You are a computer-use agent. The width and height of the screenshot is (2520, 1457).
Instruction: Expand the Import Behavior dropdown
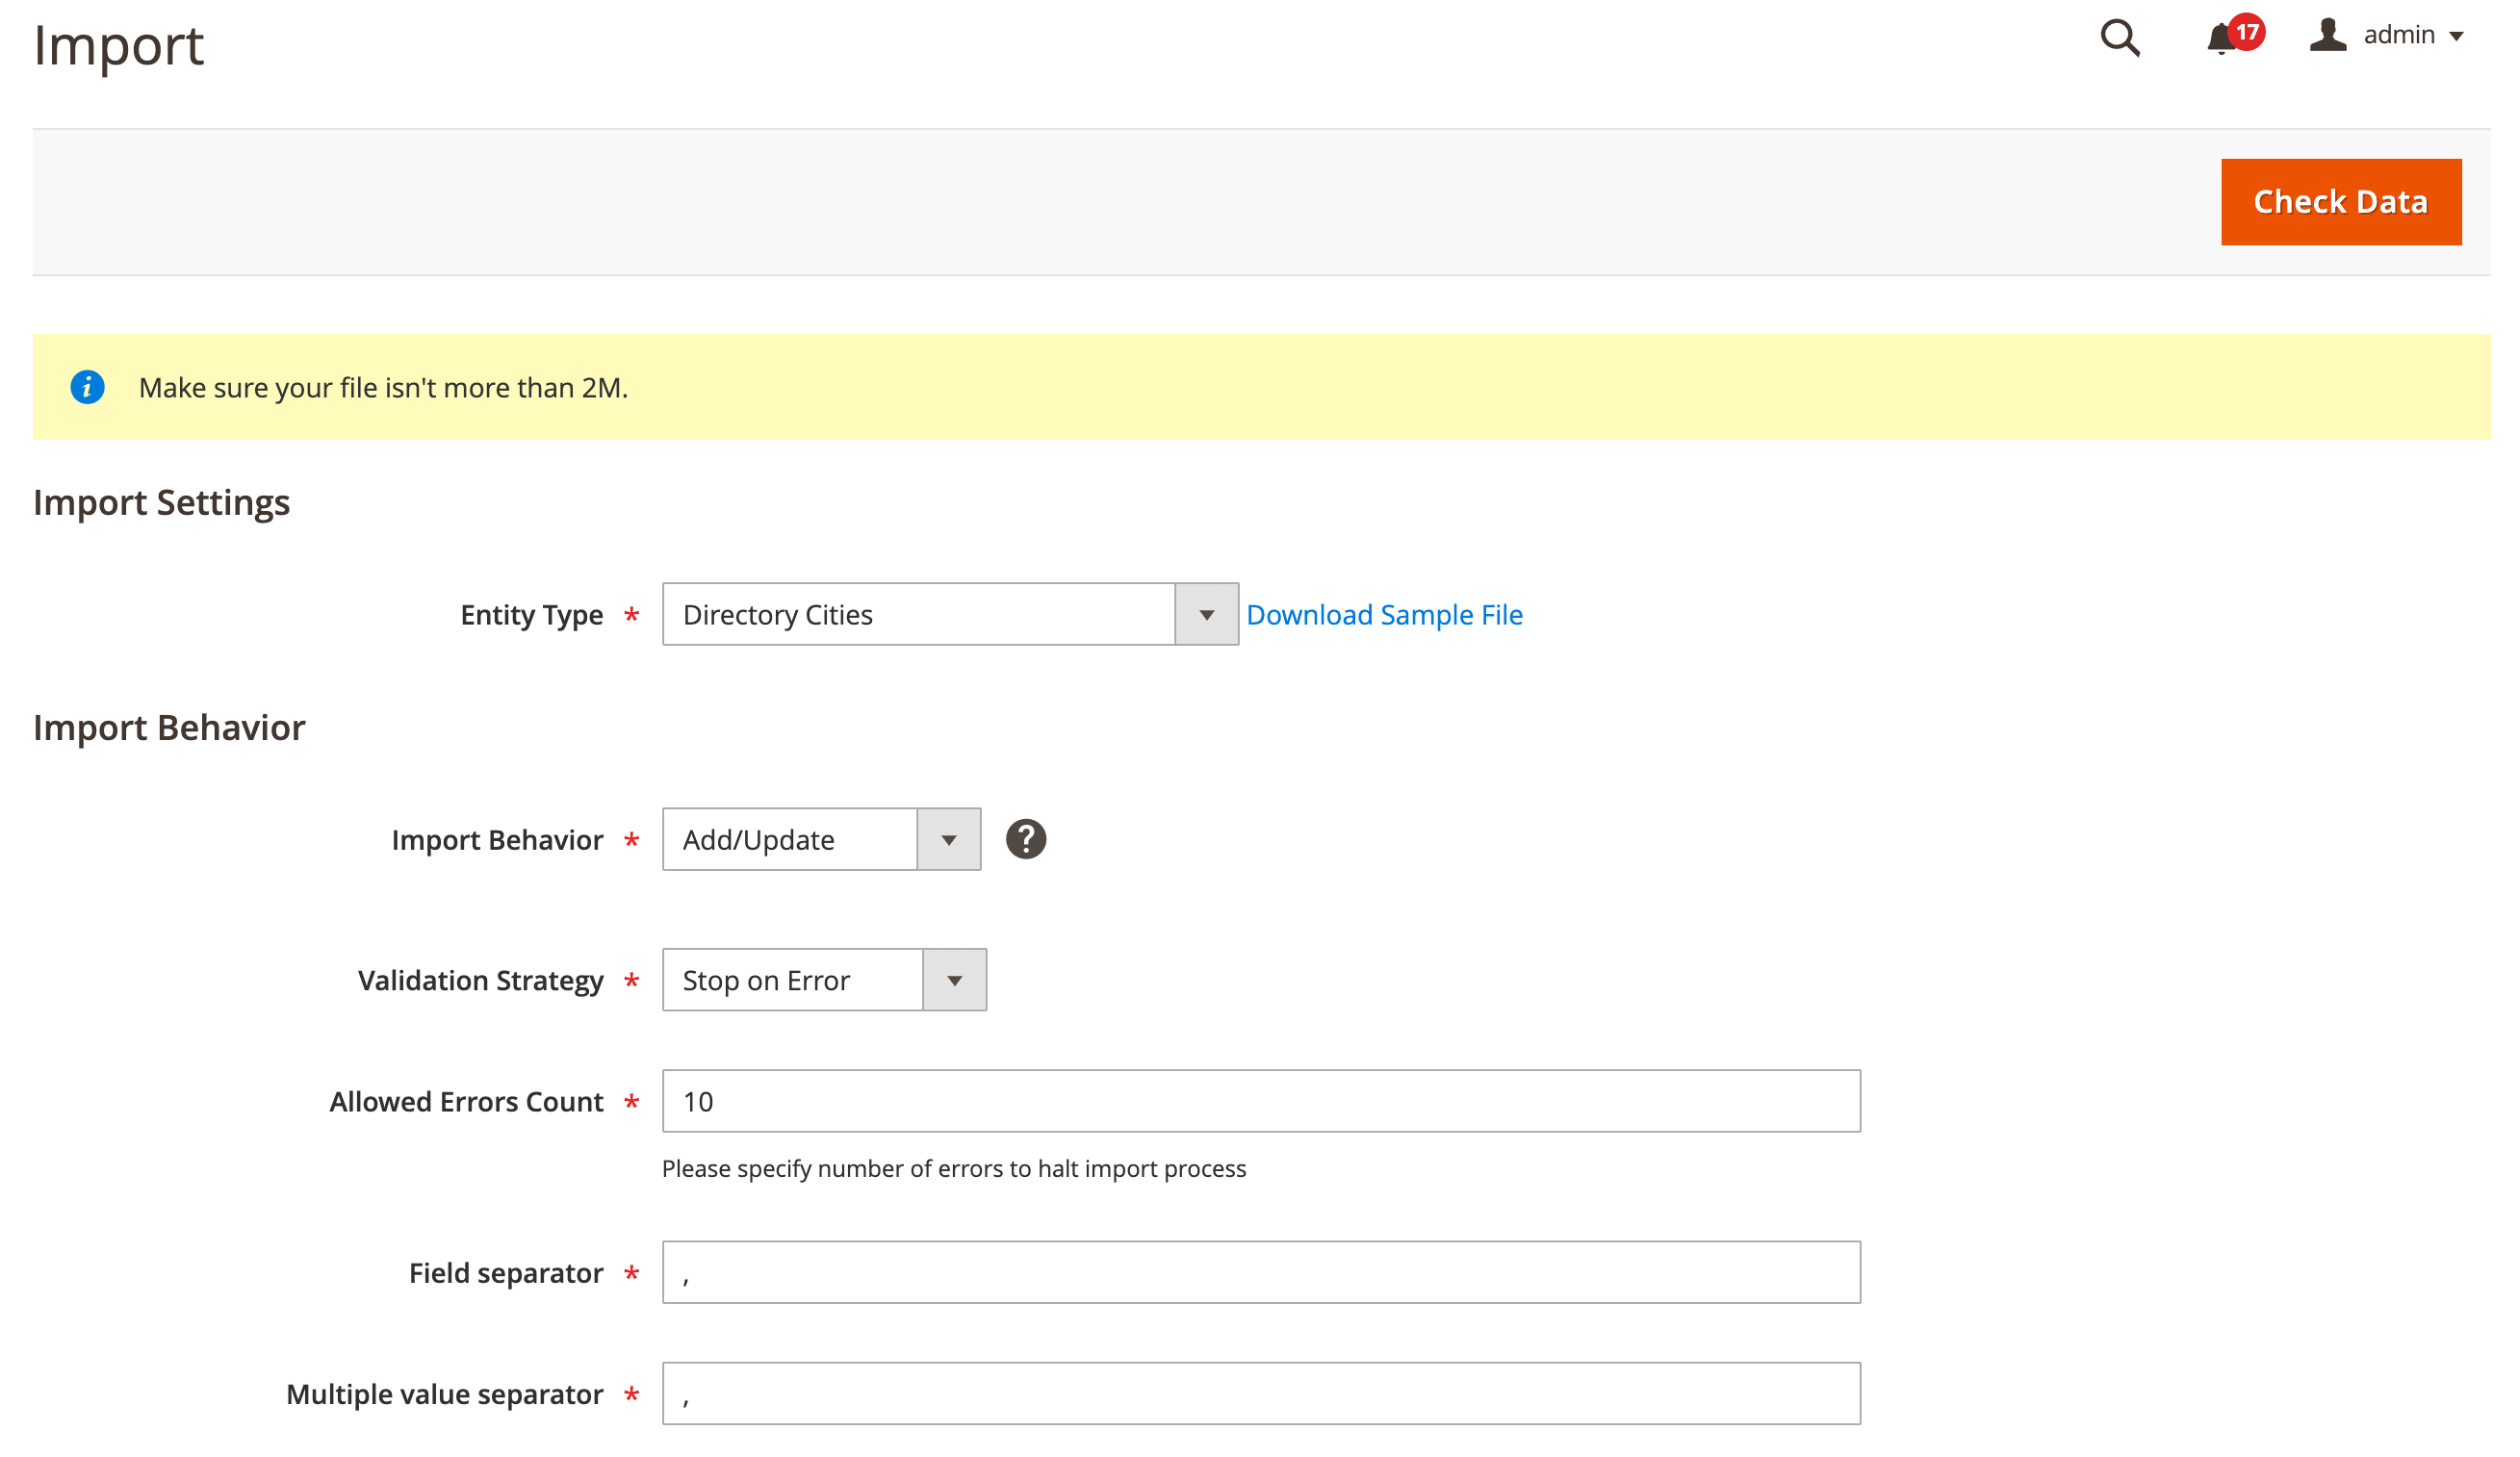(952, 839)
